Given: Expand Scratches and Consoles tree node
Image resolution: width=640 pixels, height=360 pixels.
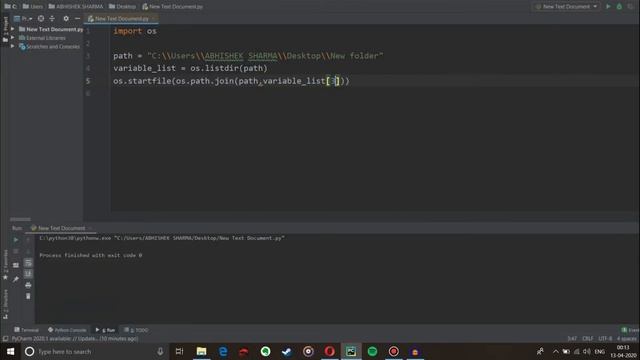Looking at the screenshot, I should click(x=13, y=47).
